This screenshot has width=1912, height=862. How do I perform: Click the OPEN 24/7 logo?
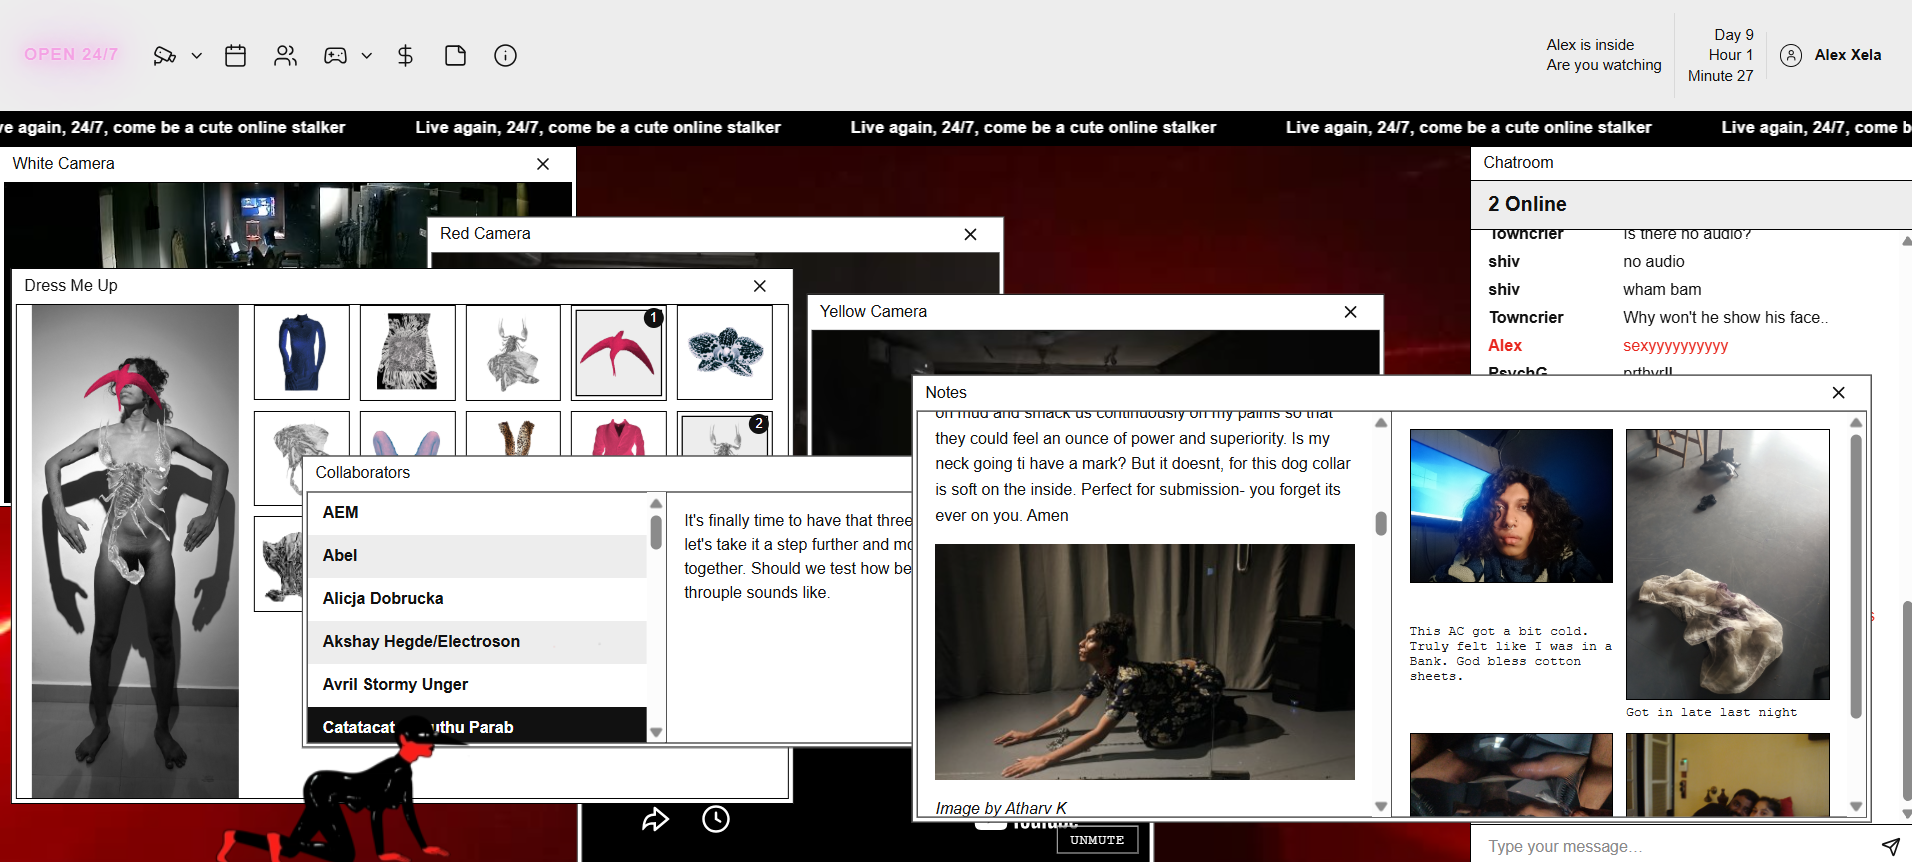(71, 54)
